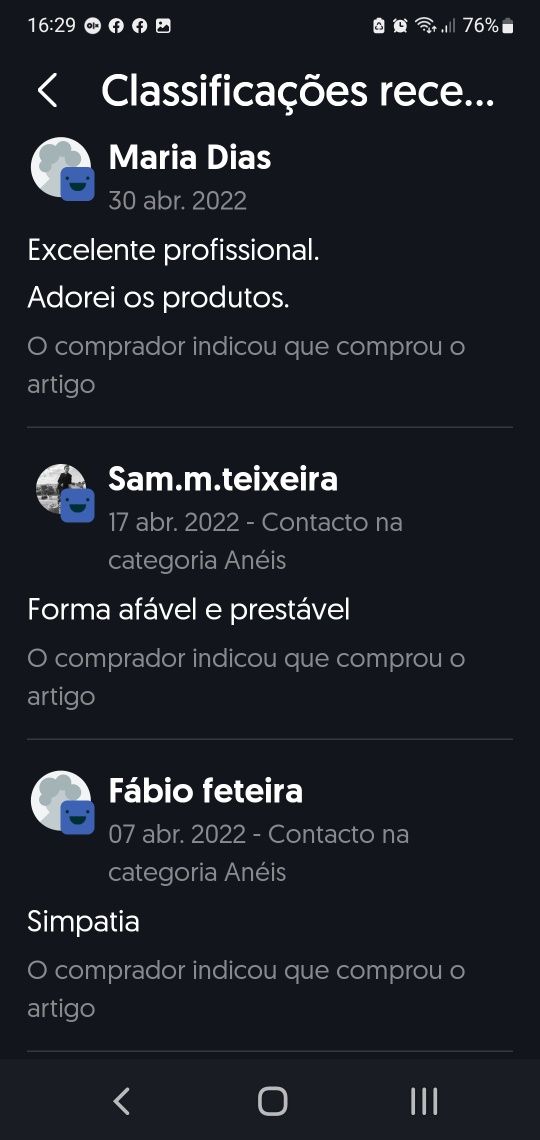Tap the alarm icon in status bar

click(x=400, y=26)
